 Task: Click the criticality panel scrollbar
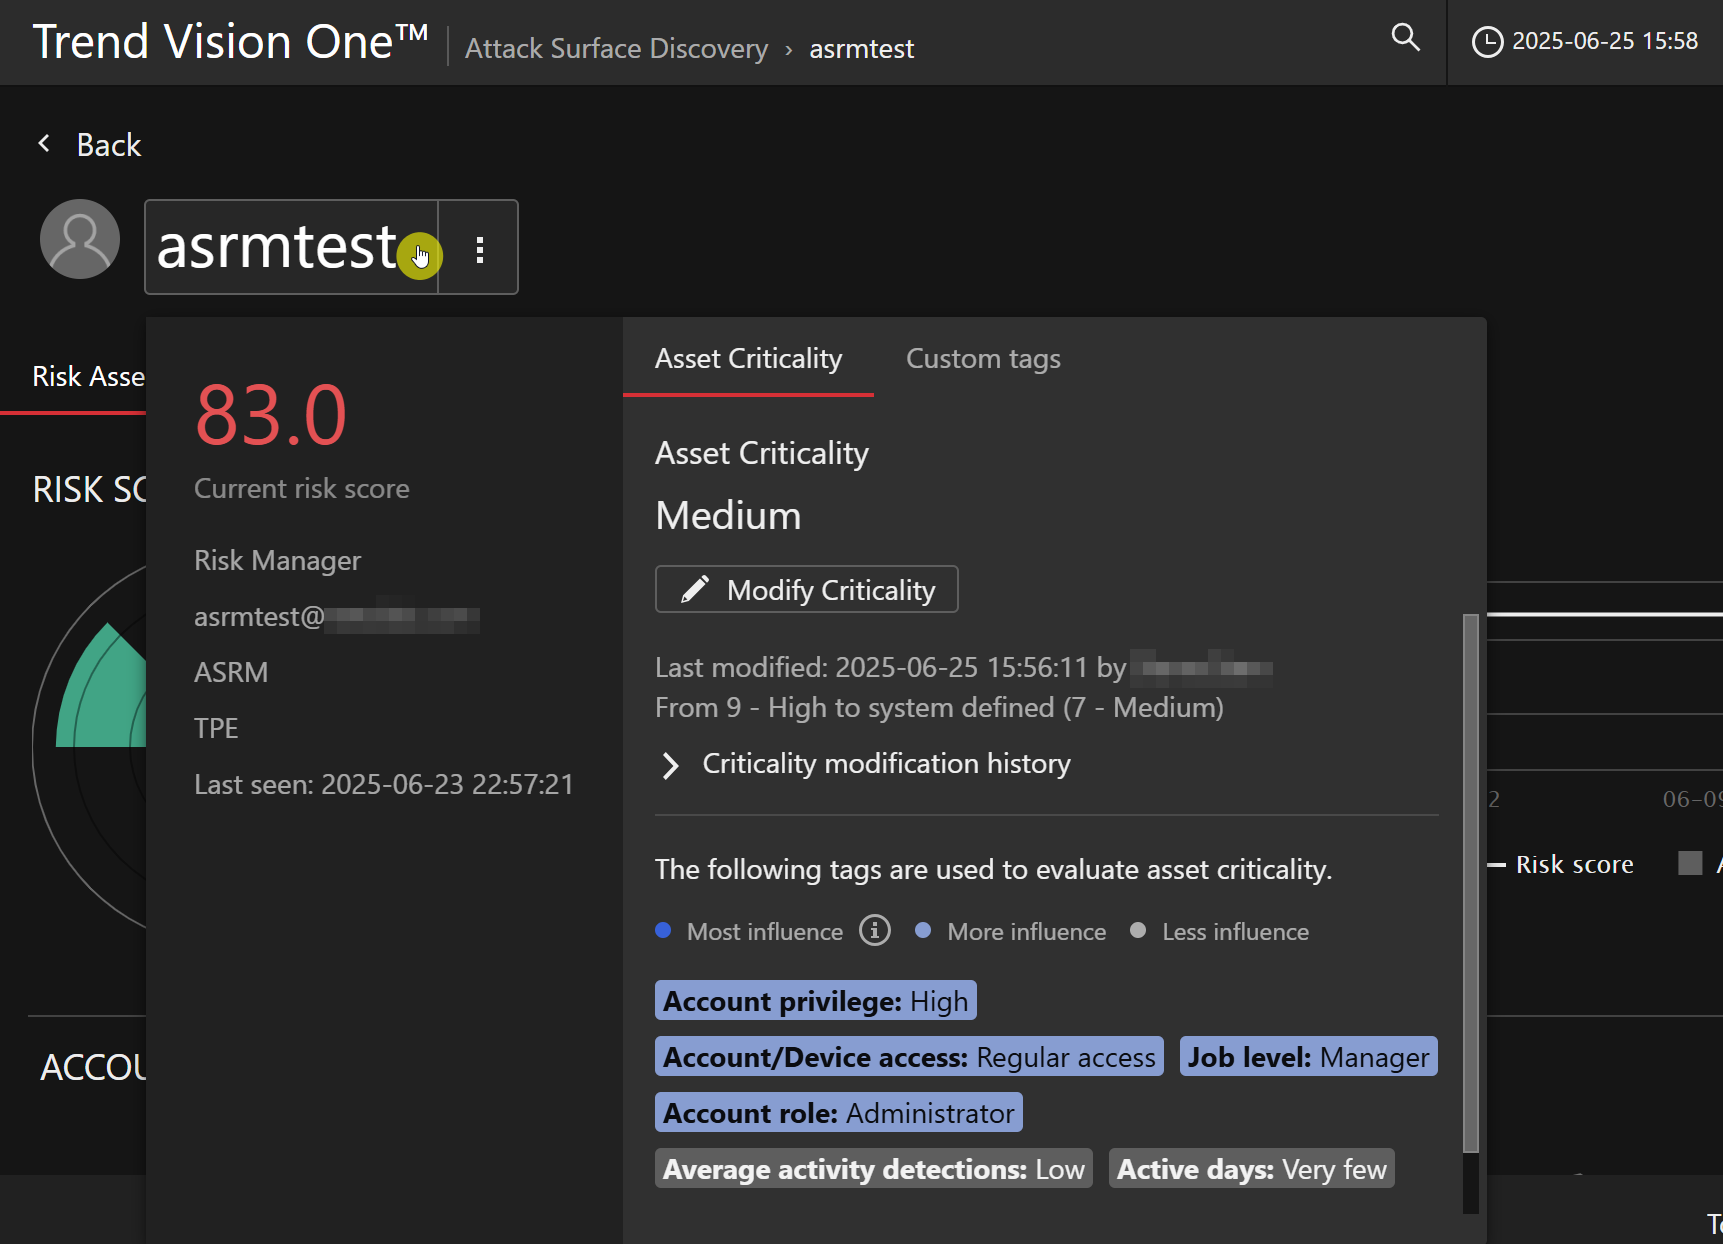click(x=1470, y=880)
